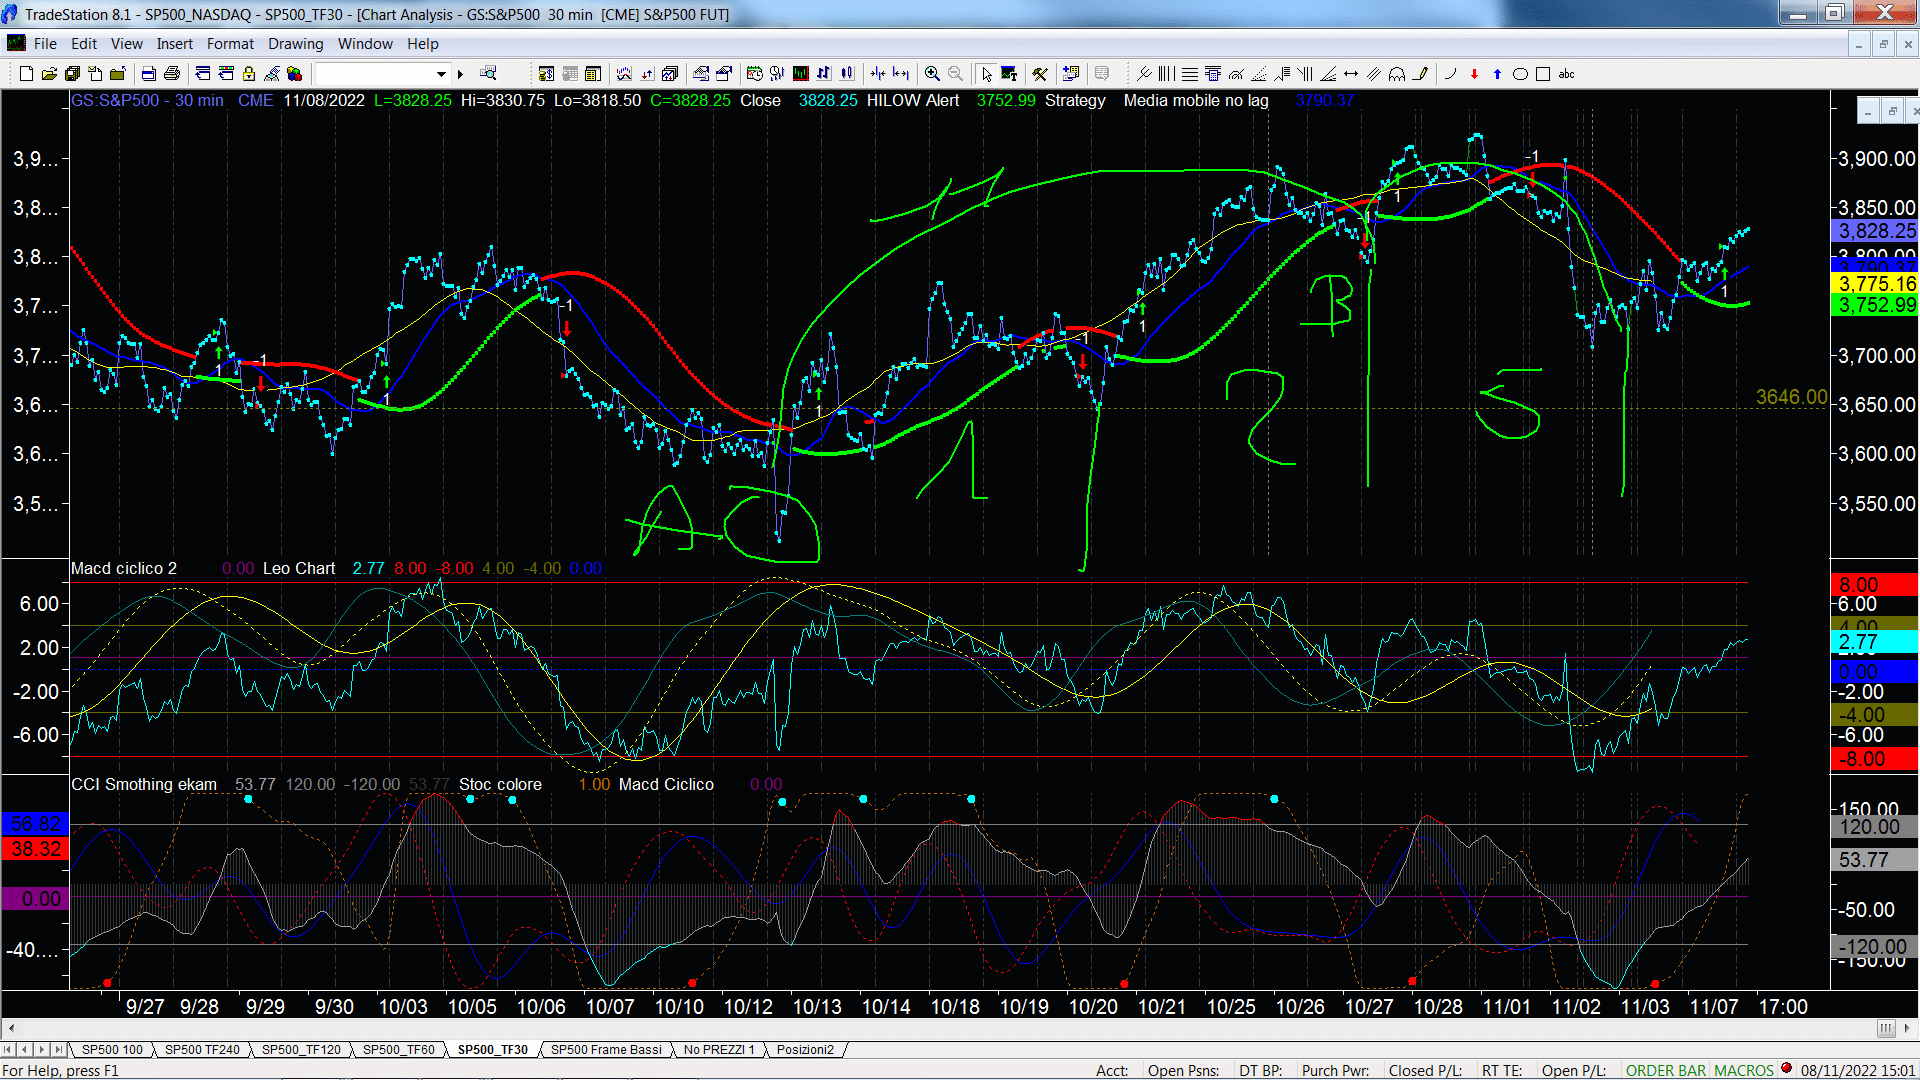Click the calendar clock timeframe icon
The width and height of the screenshot is (1920, 1080).
coord(755,74)
